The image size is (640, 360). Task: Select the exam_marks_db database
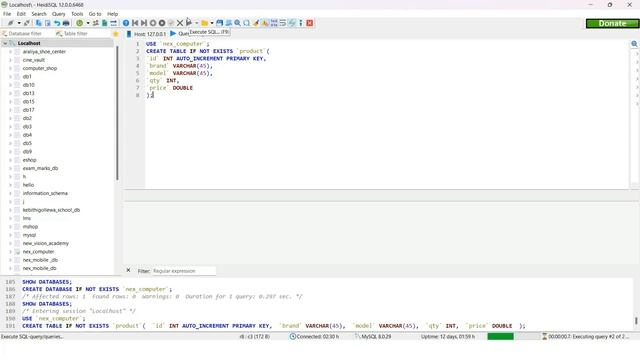[40, 168]
